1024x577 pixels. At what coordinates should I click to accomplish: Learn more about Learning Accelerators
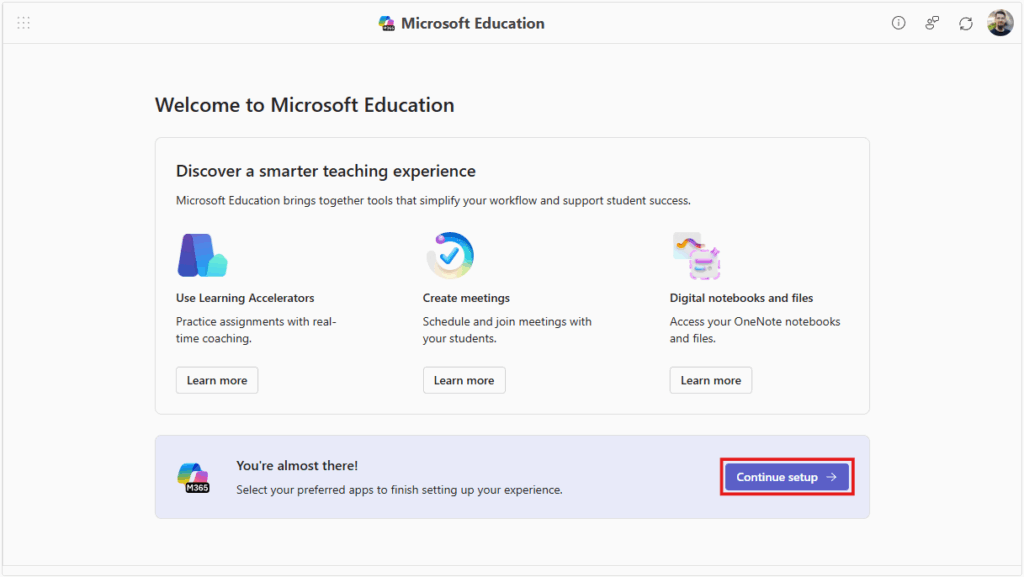[217, 380]
